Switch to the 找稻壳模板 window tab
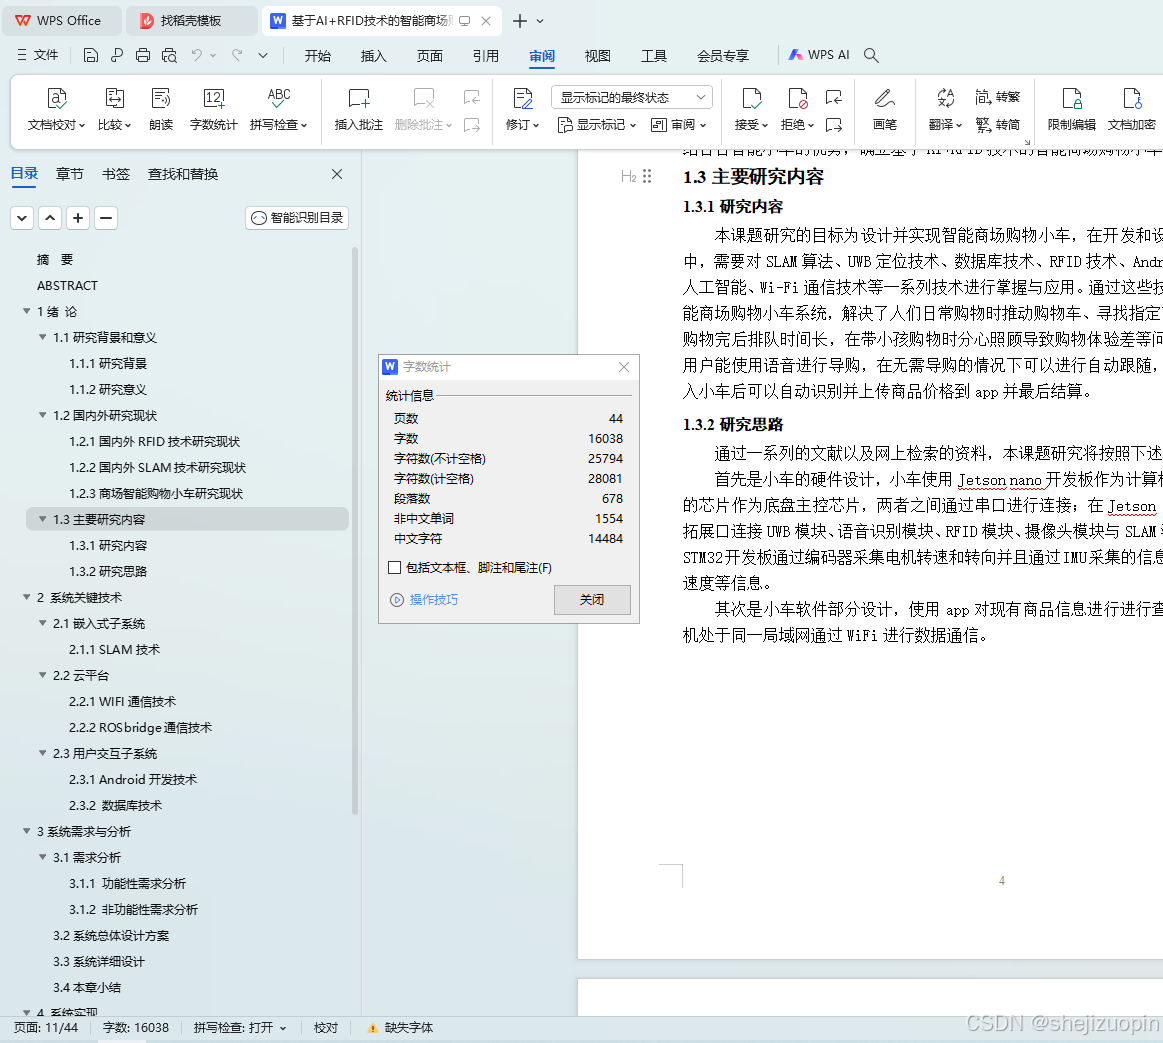The height and width of the screenshot is (1043, 1163). pos(191,21)
